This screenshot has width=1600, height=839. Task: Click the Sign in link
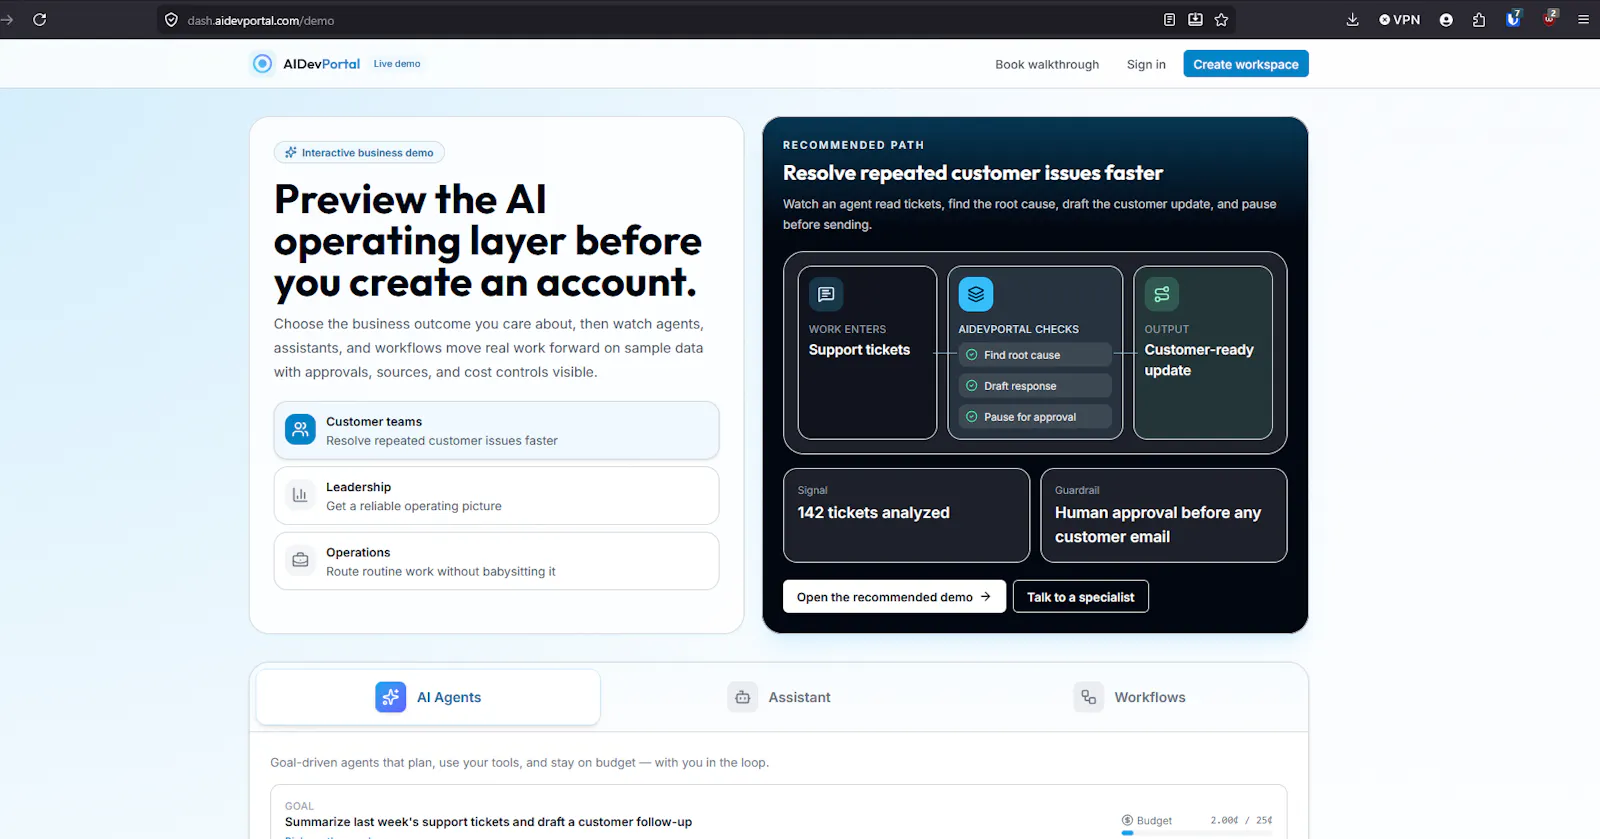pos(1146,64)
